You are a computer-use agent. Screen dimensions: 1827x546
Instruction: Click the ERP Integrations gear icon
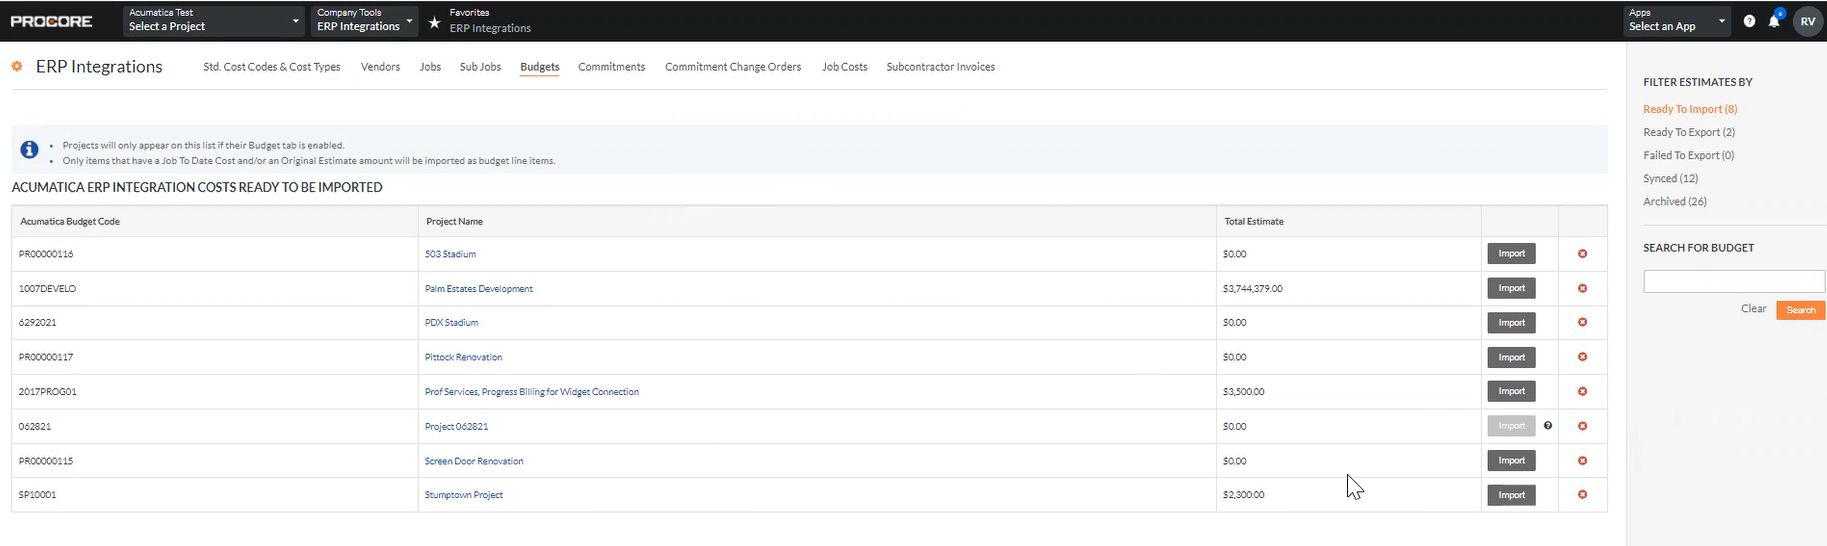tap(17, 66)
